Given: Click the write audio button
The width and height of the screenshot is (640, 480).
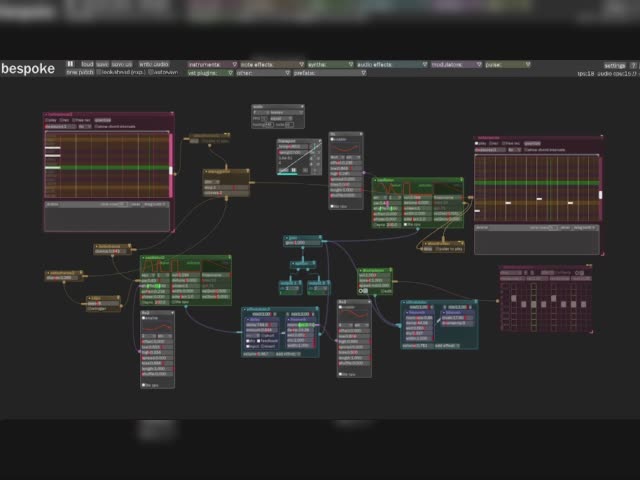Looking at the screenshot, I should click(x=153, y=64).
